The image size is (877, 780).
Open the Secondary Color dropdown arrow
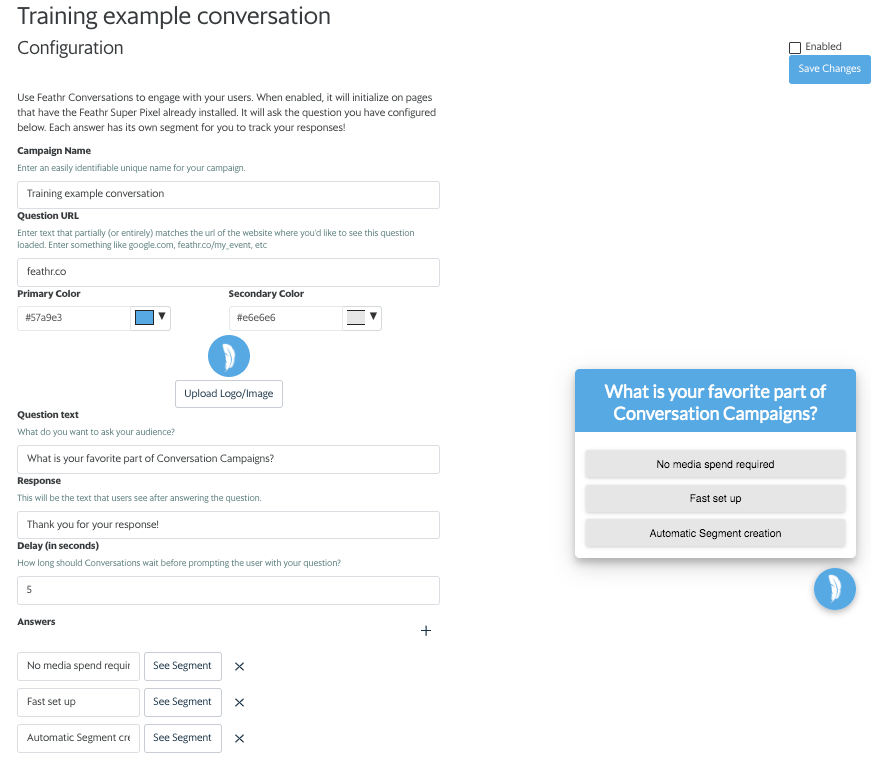click(x=373, y=316)
